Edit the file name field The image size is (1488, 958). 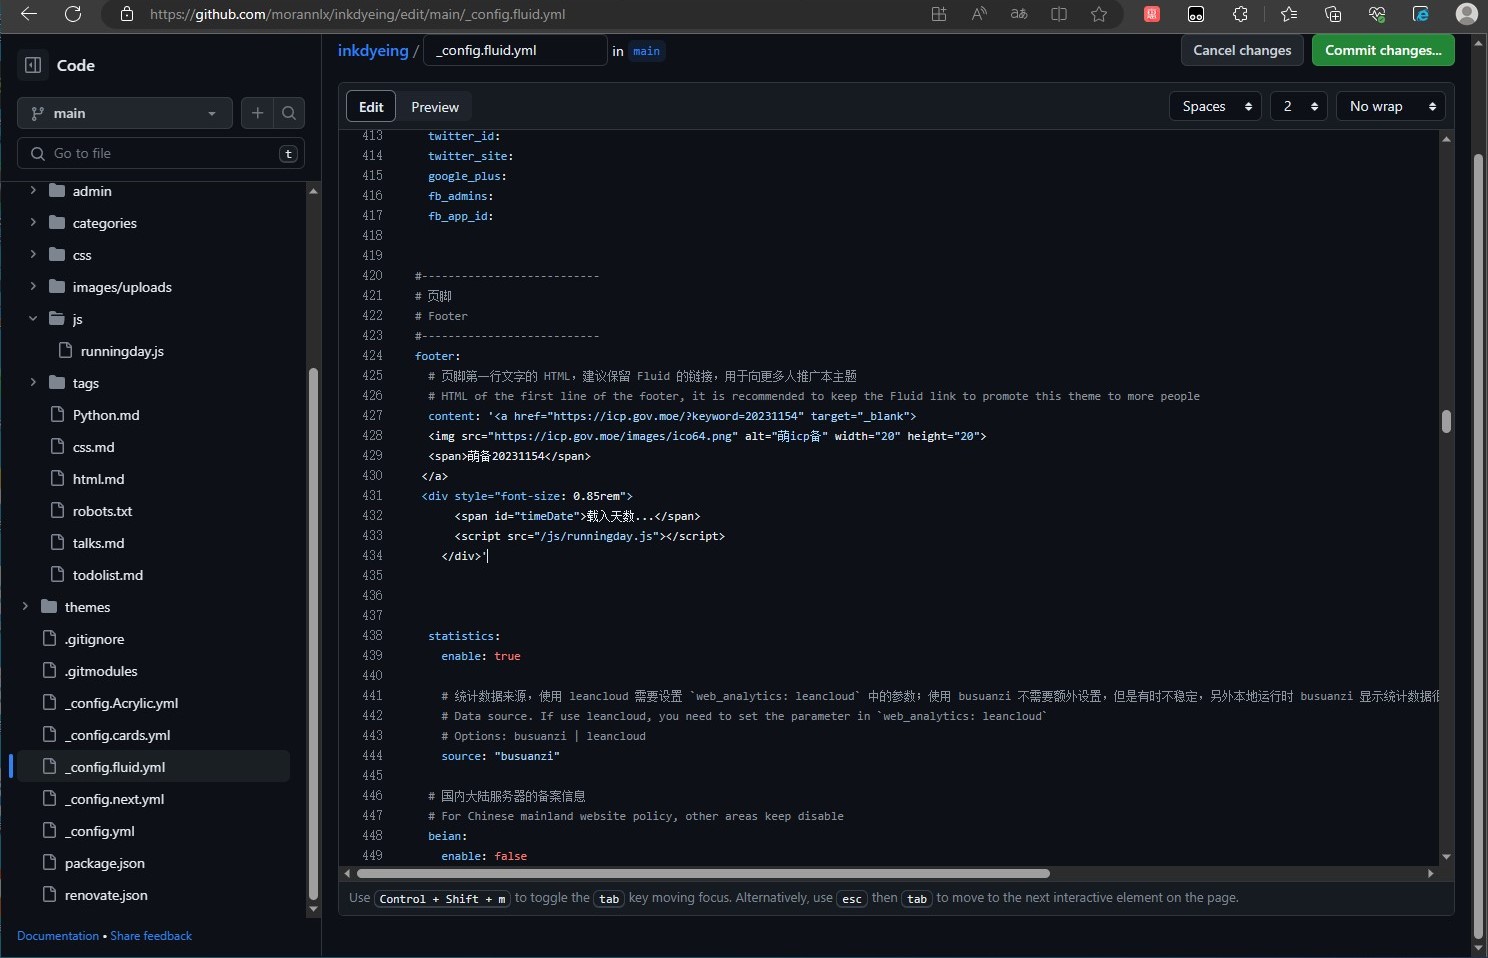(x=515, y=50)
